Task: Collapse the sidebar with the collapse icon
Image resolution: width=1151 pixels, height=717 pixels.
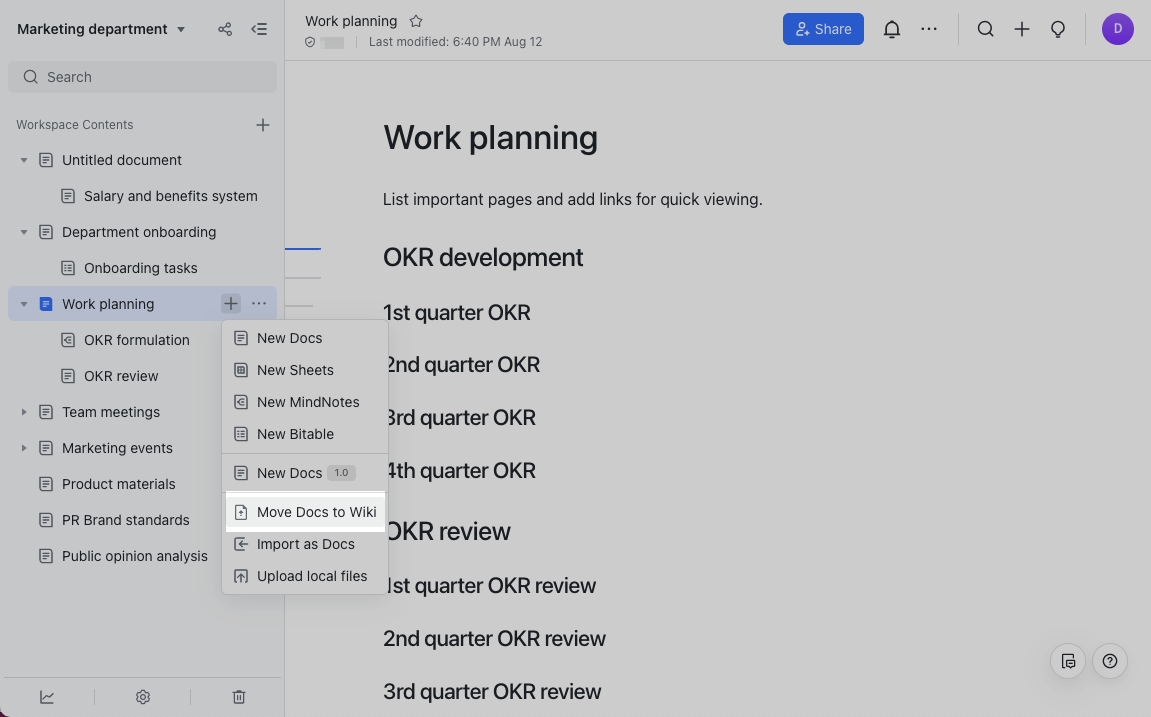Action: pos(259,29)
